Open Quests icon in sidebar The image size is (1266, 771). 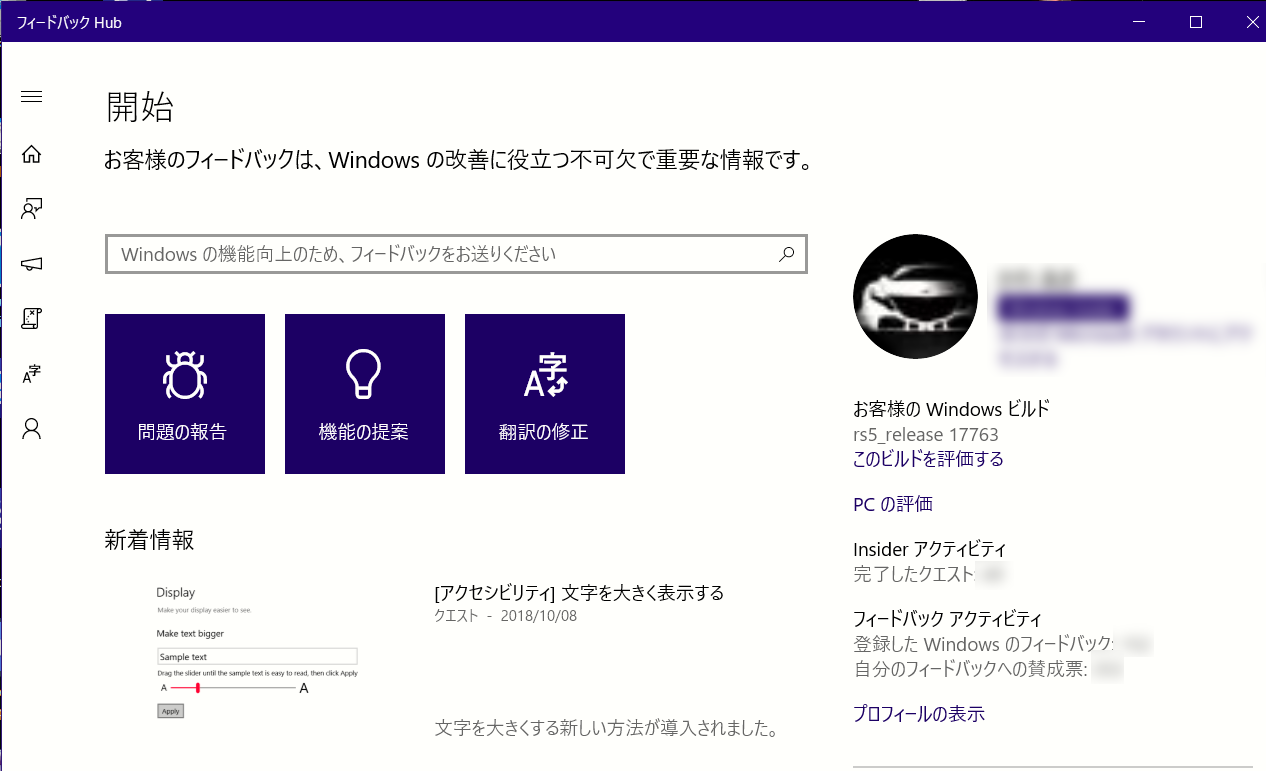coord(32,318)
